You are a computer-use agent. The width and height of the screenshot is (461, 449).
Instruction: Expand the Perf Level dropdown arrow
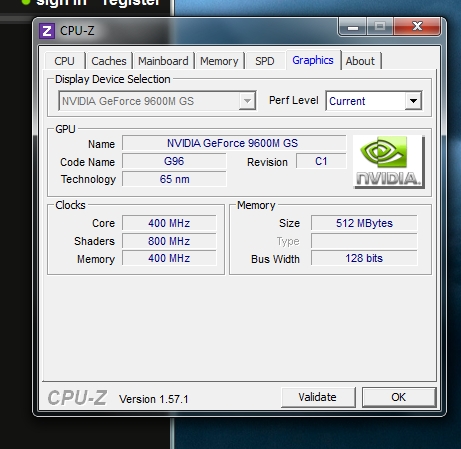413,101
